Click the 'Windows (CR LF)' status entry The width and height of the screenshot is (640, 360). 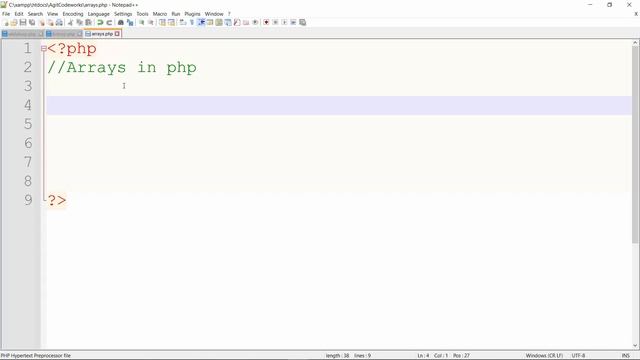544,356
